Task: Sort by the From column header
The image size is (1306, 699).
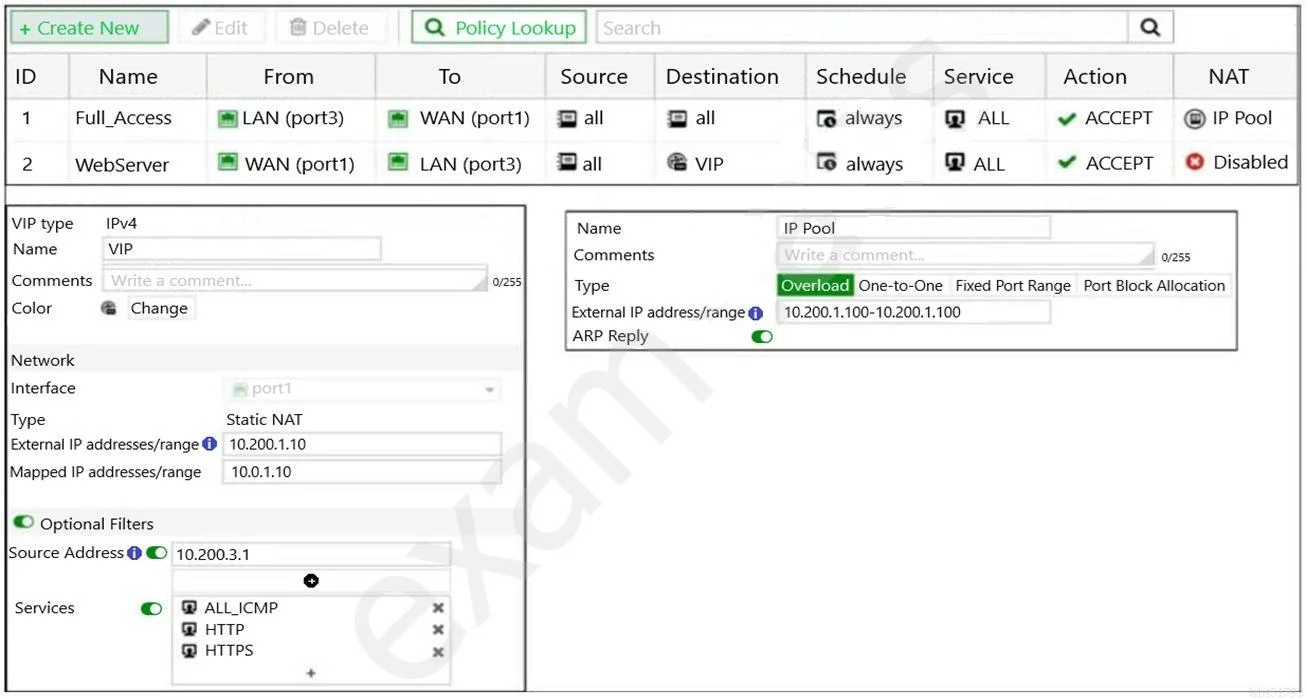Action: click(288, 77)
